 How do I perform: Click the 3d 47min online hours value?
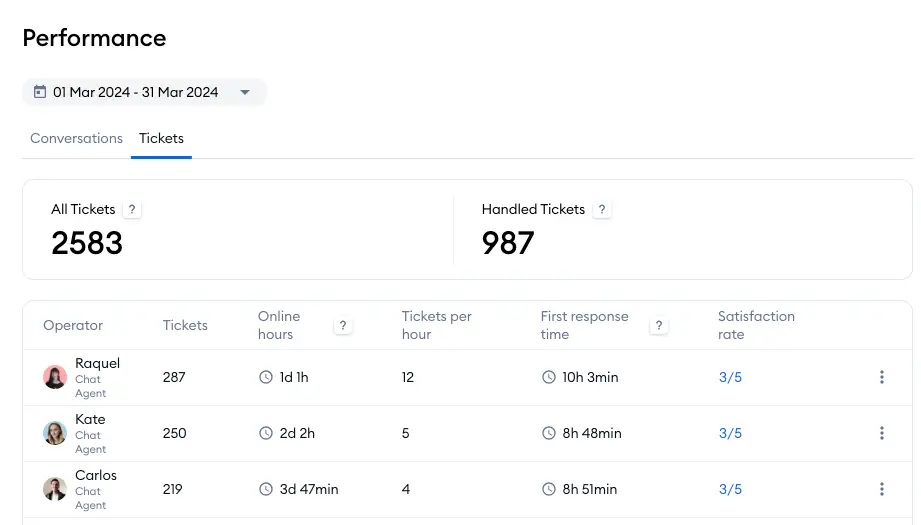309,489
